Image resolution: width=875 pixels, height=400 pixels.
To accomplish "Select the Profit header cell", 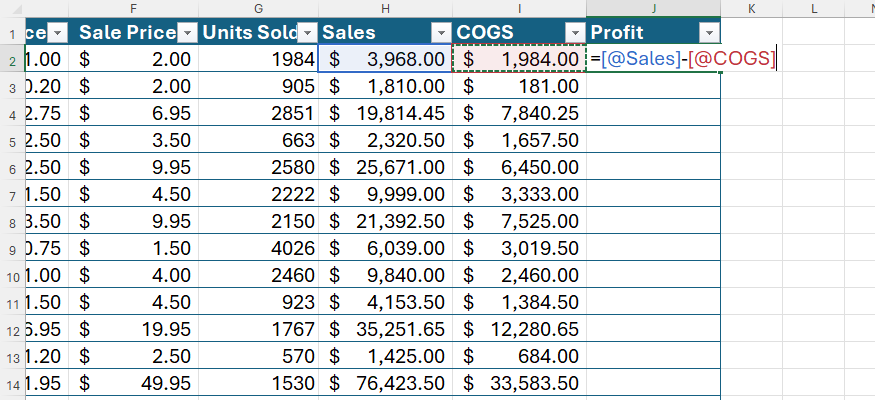I will point(653,32).
